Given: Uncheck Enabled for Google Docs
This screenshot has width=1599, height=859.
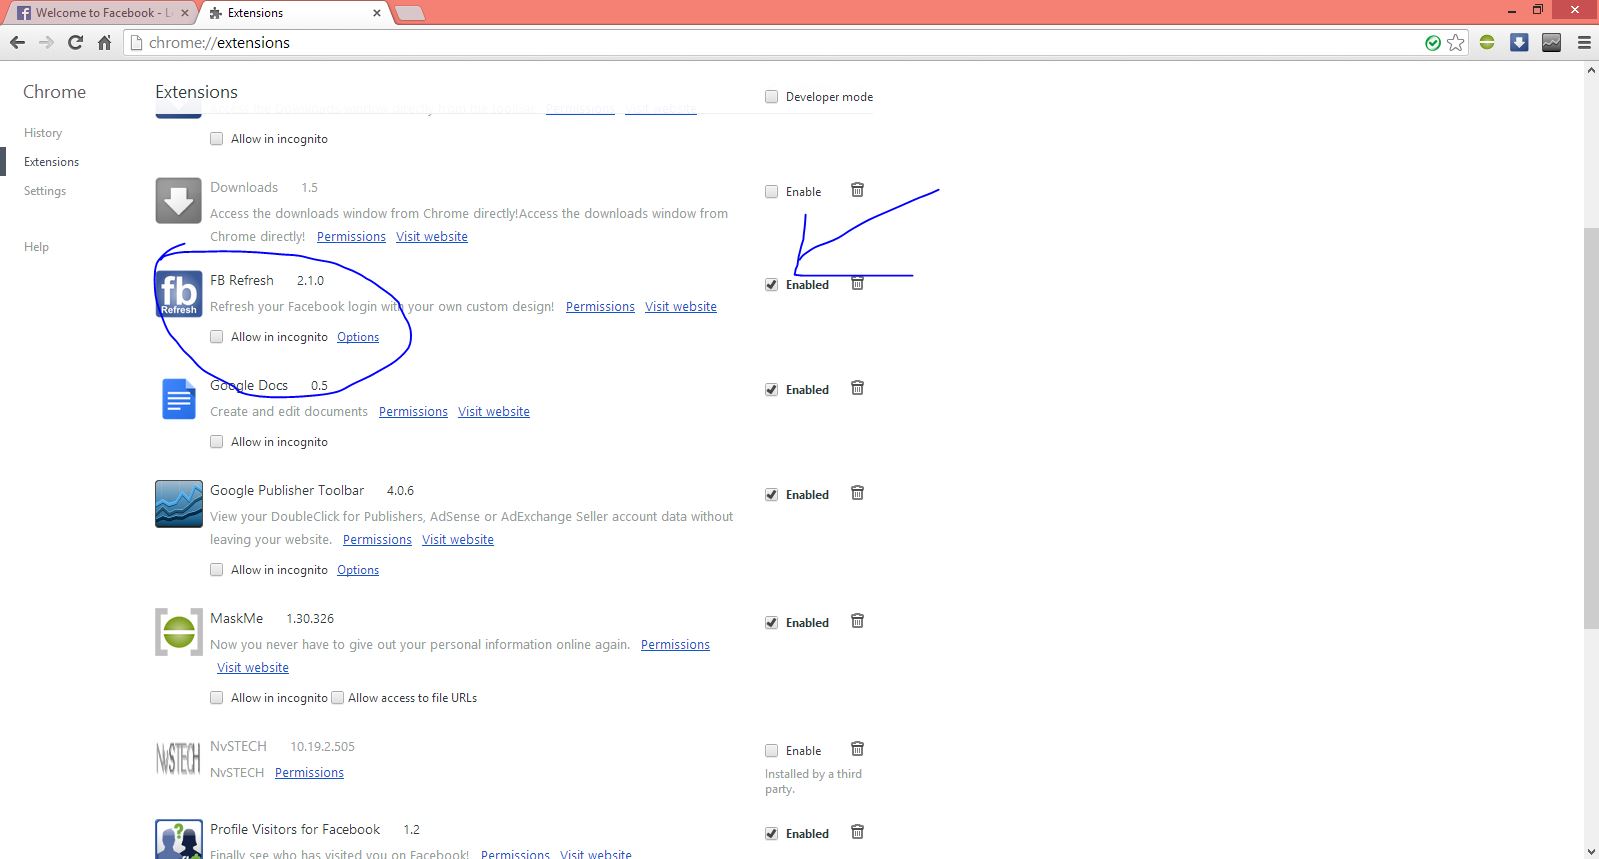Looking at the screenshot, I should [771, 390].
